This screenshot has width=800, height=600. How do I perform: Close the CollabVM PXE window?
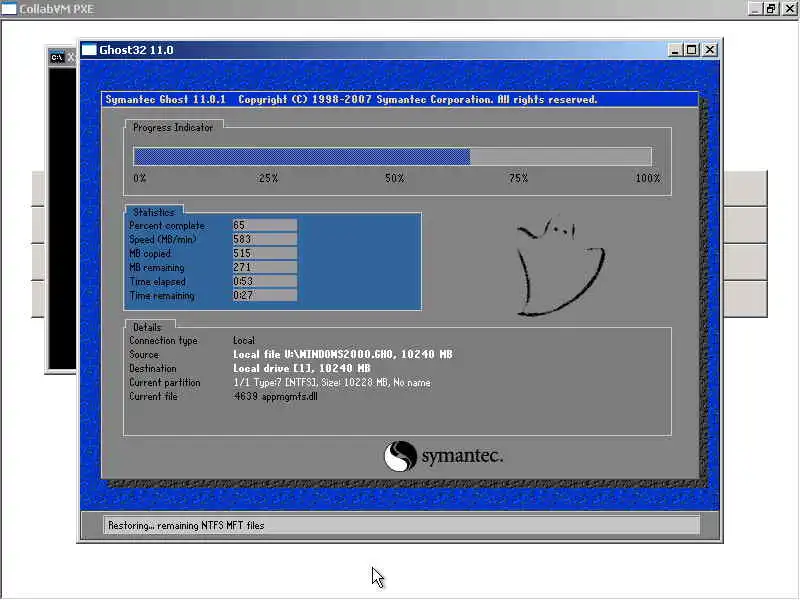(x=789, y=9)
